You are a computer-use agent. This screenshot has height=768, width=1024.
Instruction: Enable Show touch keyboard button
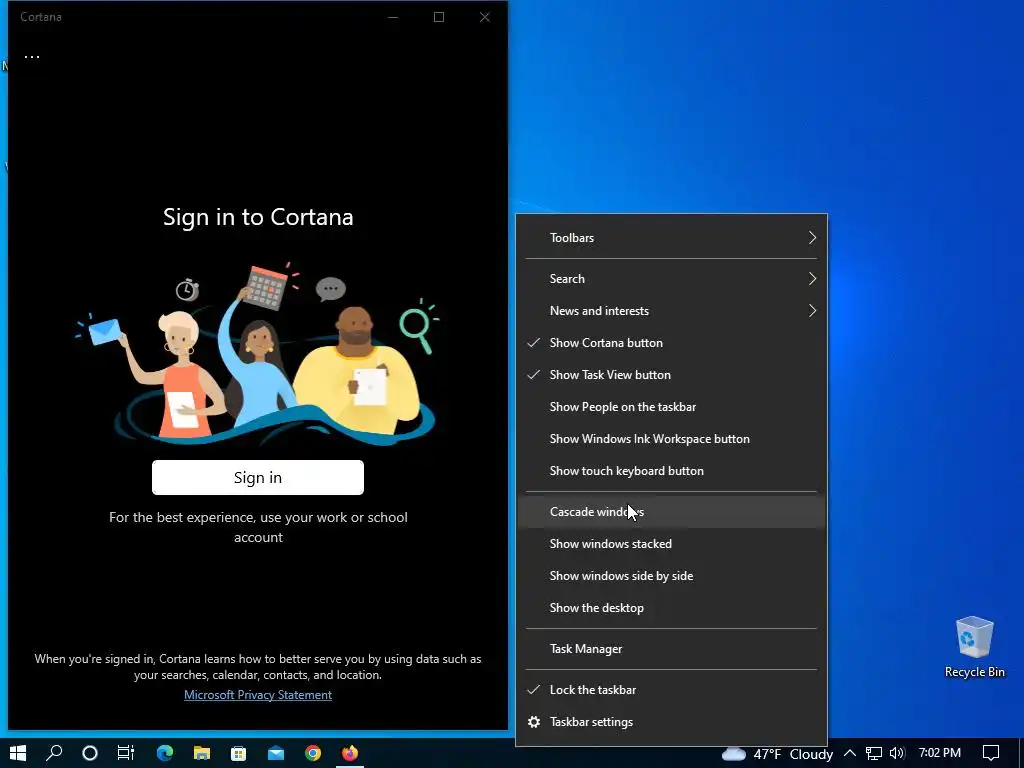pyautogui.click(x=671, y=471)
